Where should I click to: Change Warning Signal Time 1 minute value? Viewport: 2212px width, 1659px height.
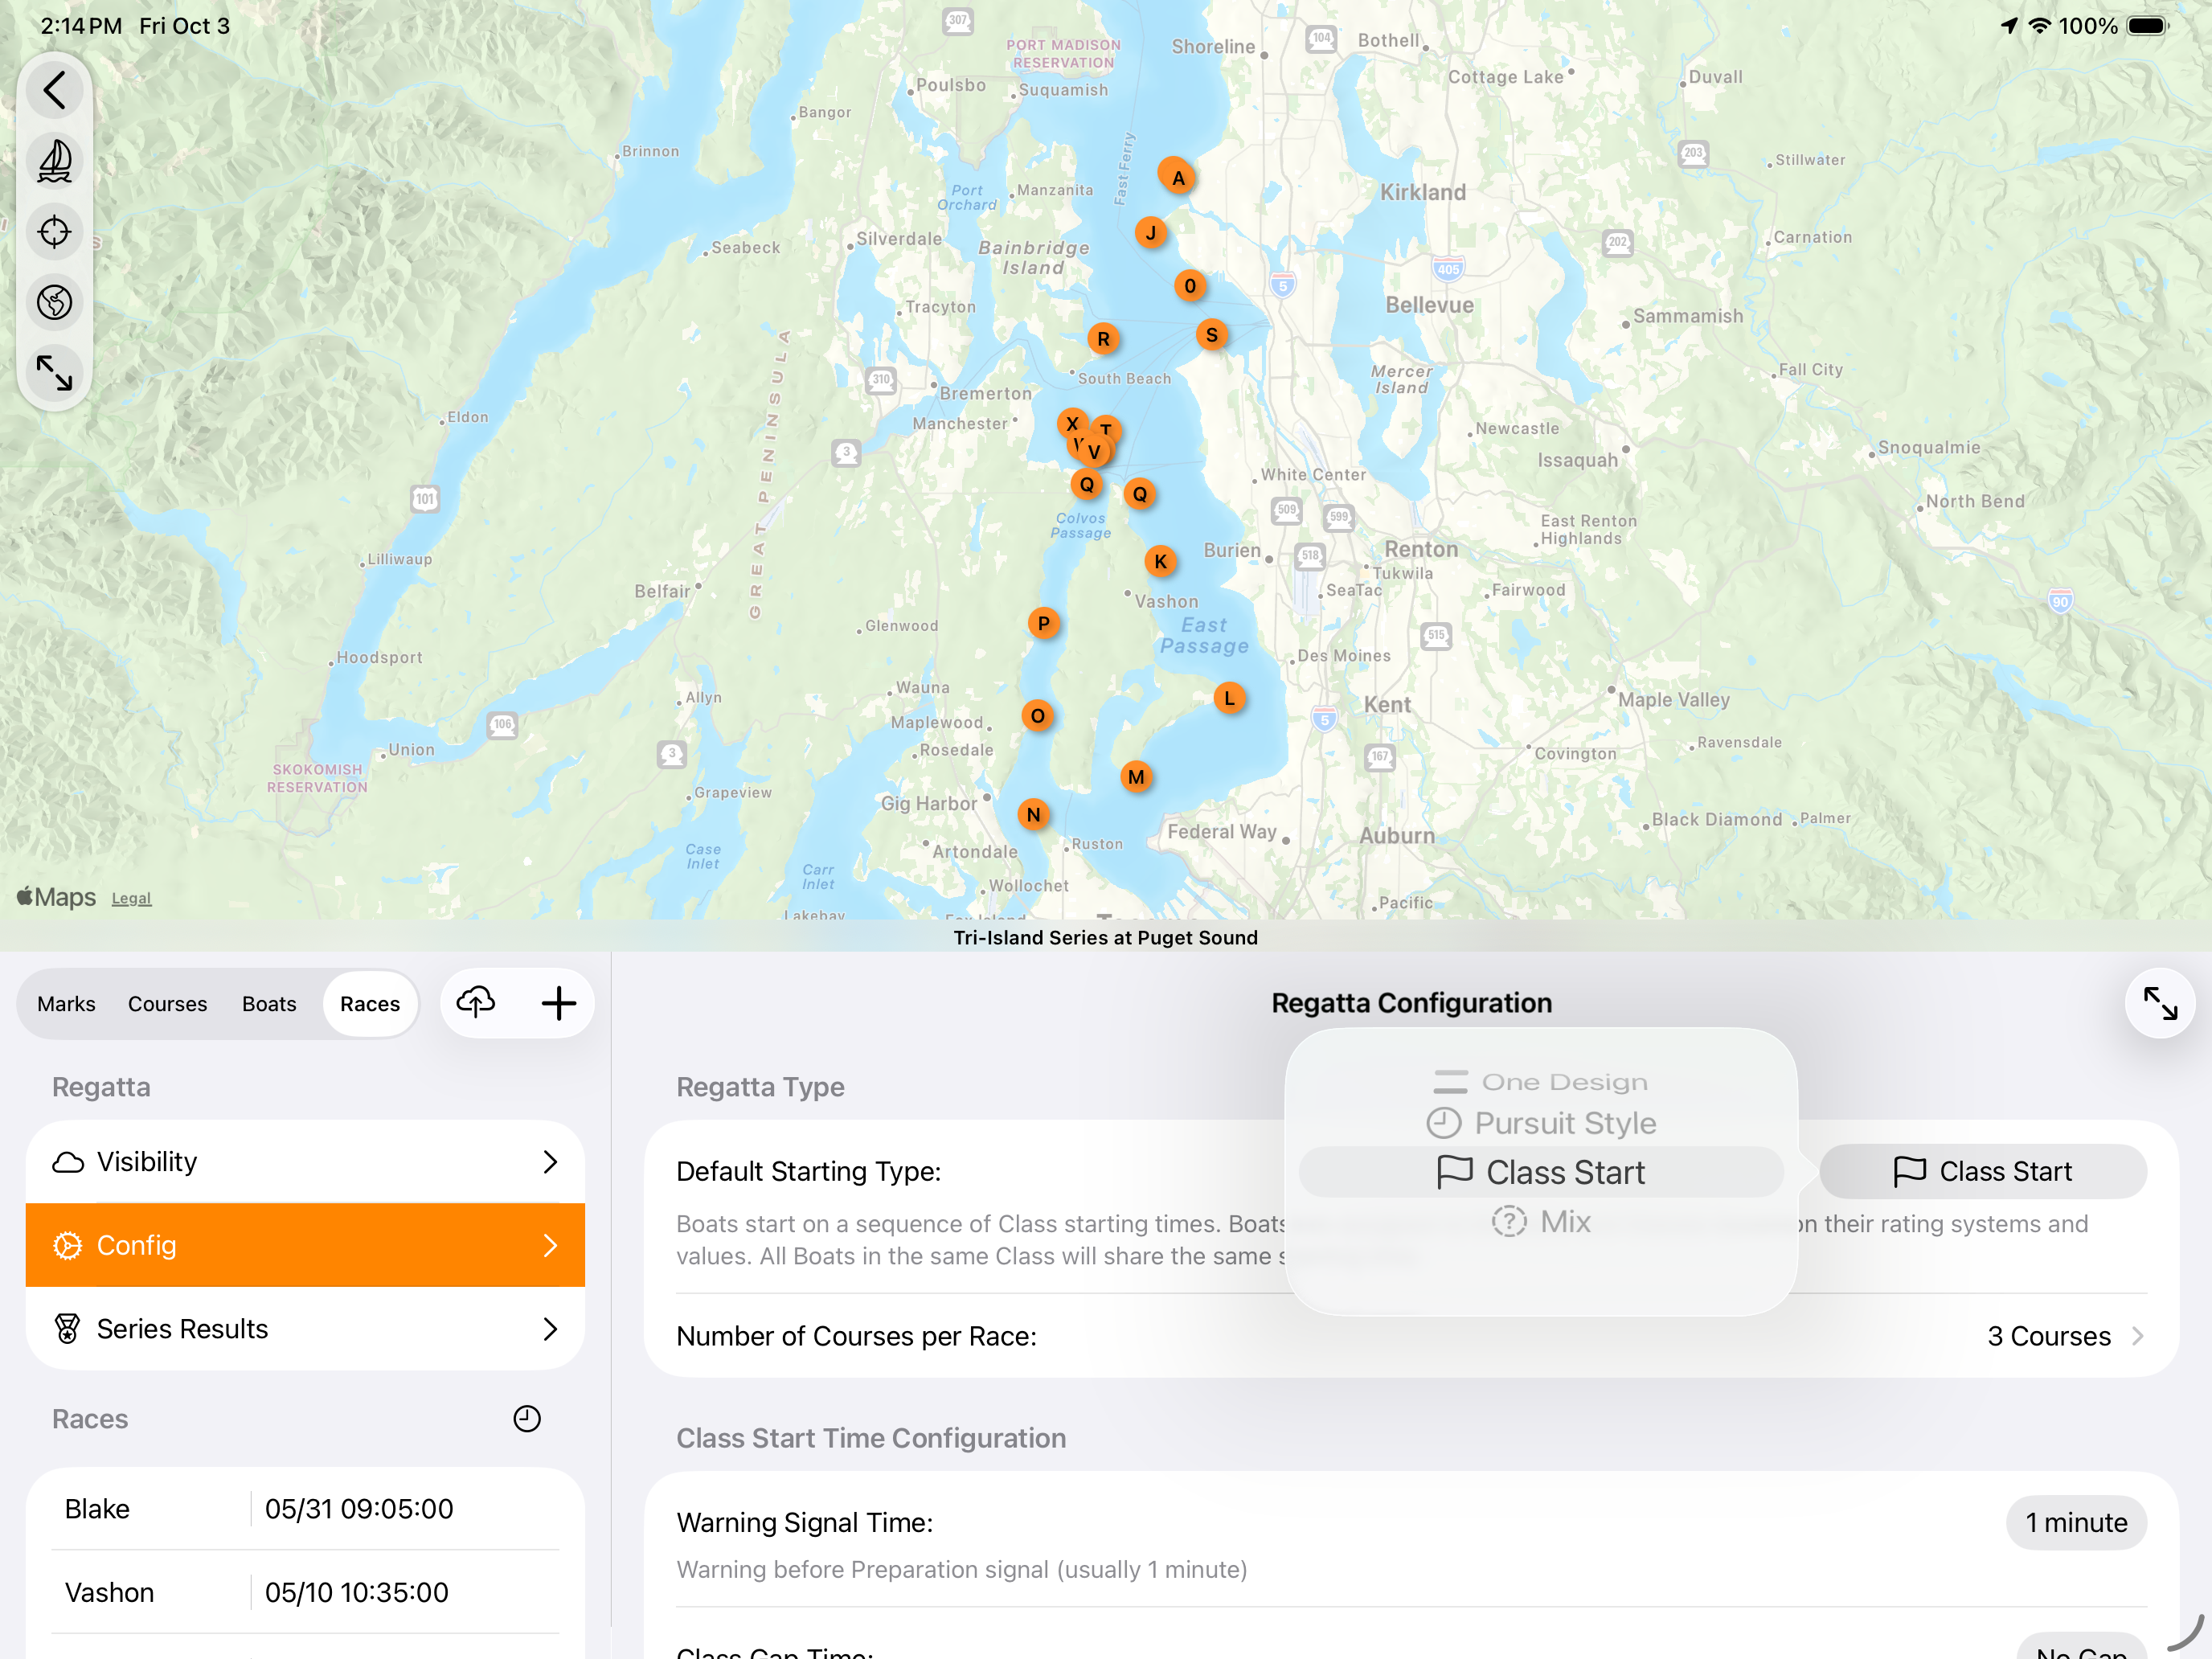2075,1522
